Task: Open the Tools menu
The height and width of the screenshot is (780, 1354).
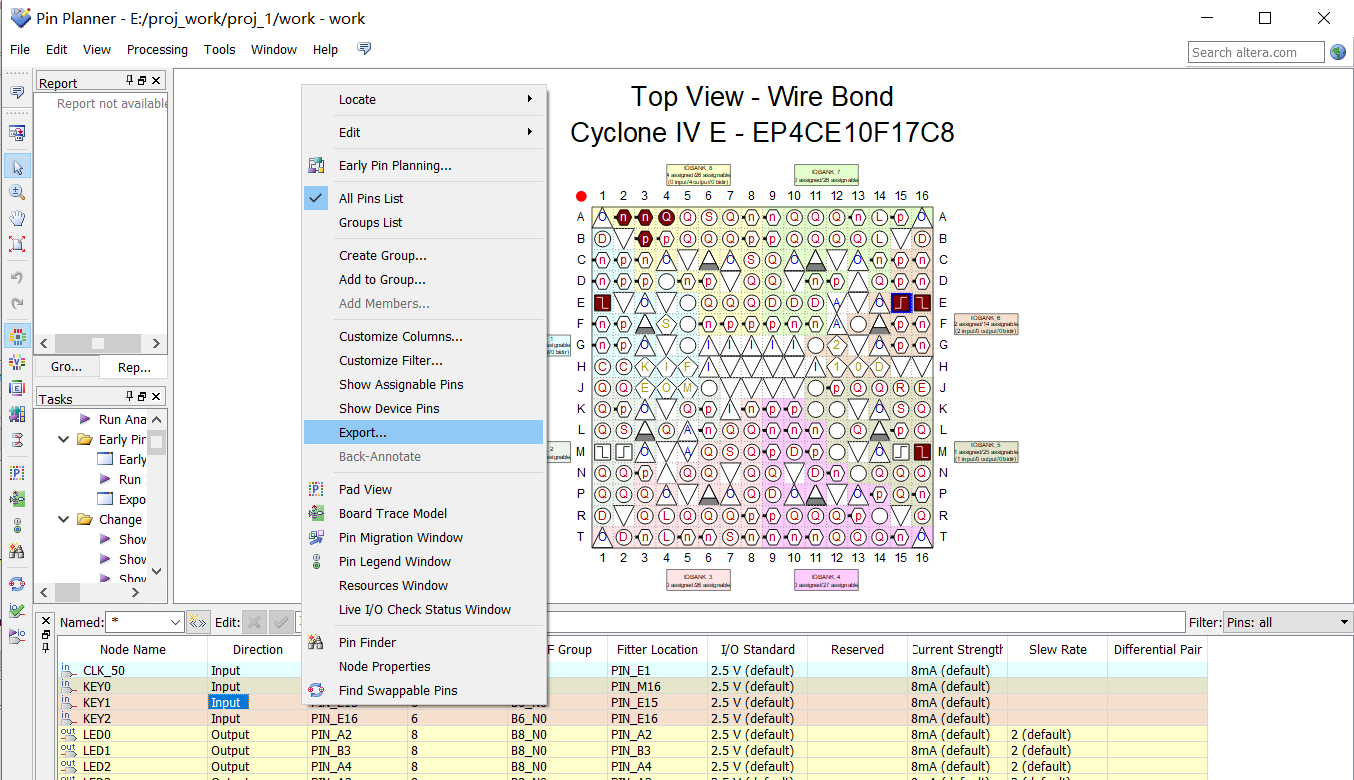Action: click(x=219, y=49)
